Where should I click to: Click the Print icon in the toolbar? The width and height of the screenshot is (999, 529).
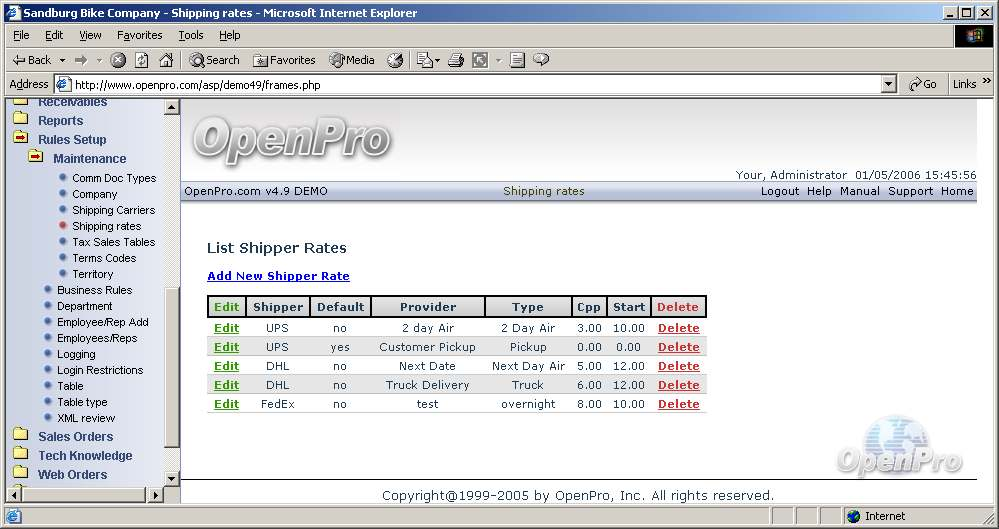click(456, 60)
